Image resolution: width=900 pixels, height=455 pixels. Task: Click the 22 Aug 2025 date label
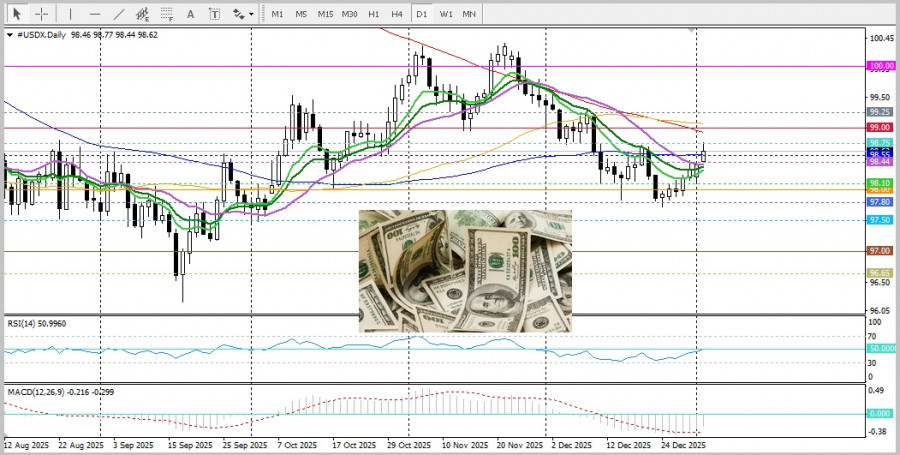pos(82,445)
